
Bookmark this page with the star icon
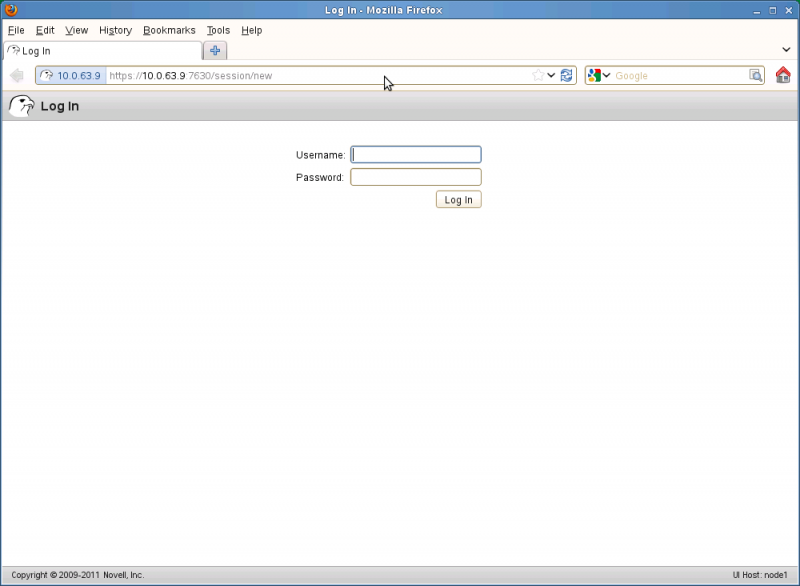(x=538, y=75)
